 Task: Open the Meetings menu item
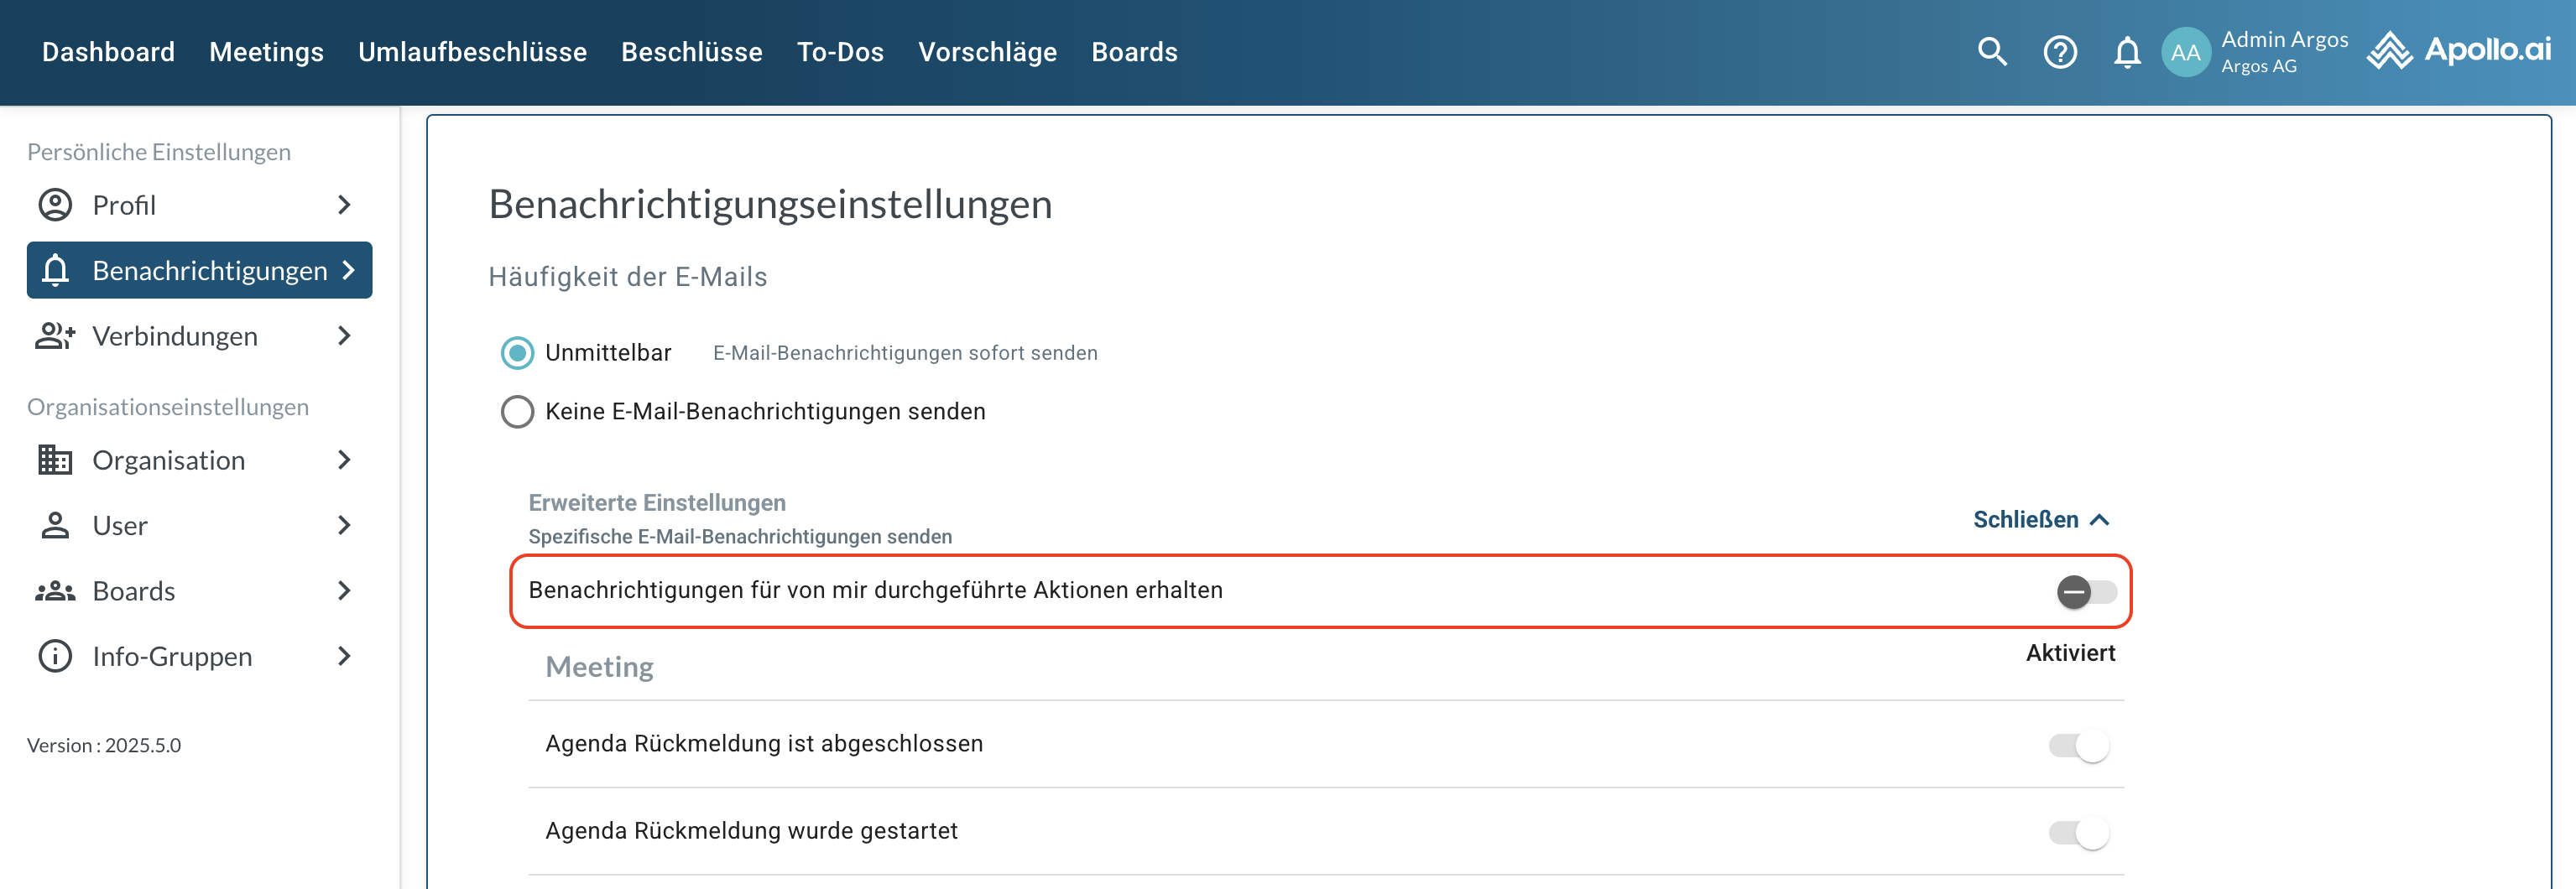(x=266, y=52)
